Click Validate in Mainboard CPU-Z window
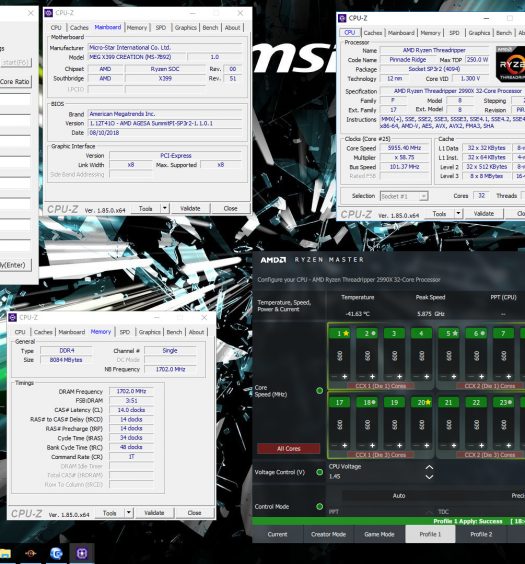The image size is (525, 564). point(190,208)
